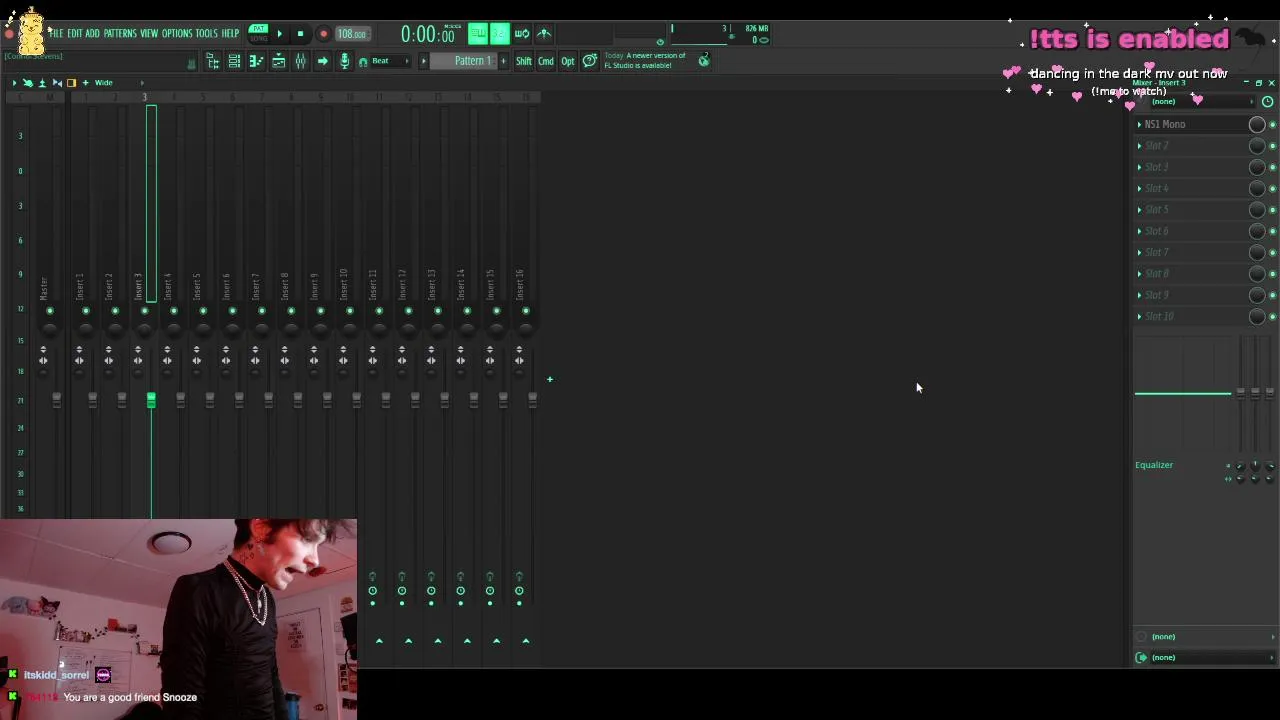The width and height of the screenshot is (1280, 720).
Task: Click the Master track volume fader handle
Action: click(x=56, y=400)
